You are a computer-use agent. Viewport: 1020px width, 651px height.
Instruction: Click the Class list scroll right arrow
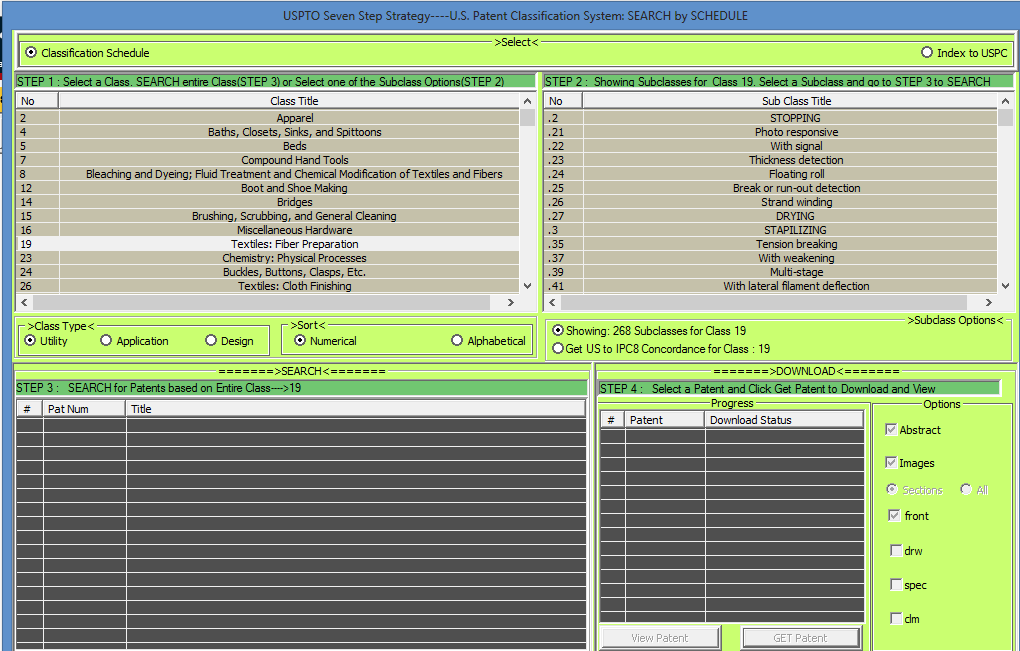511,302
